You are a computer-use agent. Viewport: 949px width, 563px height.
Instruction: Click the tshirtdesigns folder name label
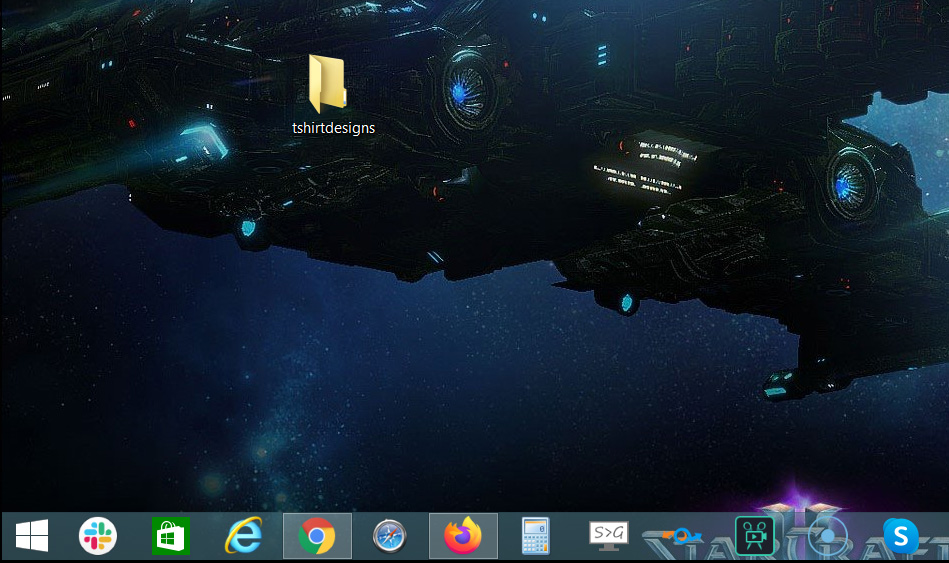click(333, 128)
